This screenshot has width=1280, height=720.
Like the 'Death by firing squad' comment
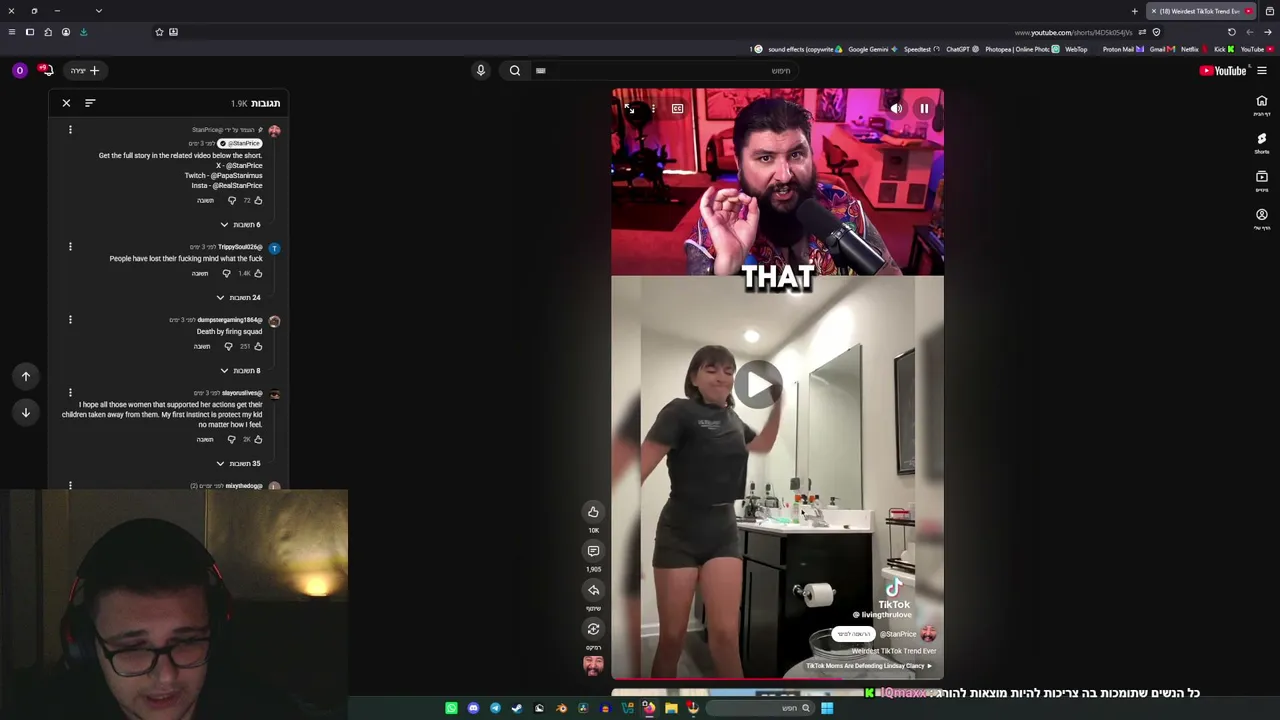[258, 347]
